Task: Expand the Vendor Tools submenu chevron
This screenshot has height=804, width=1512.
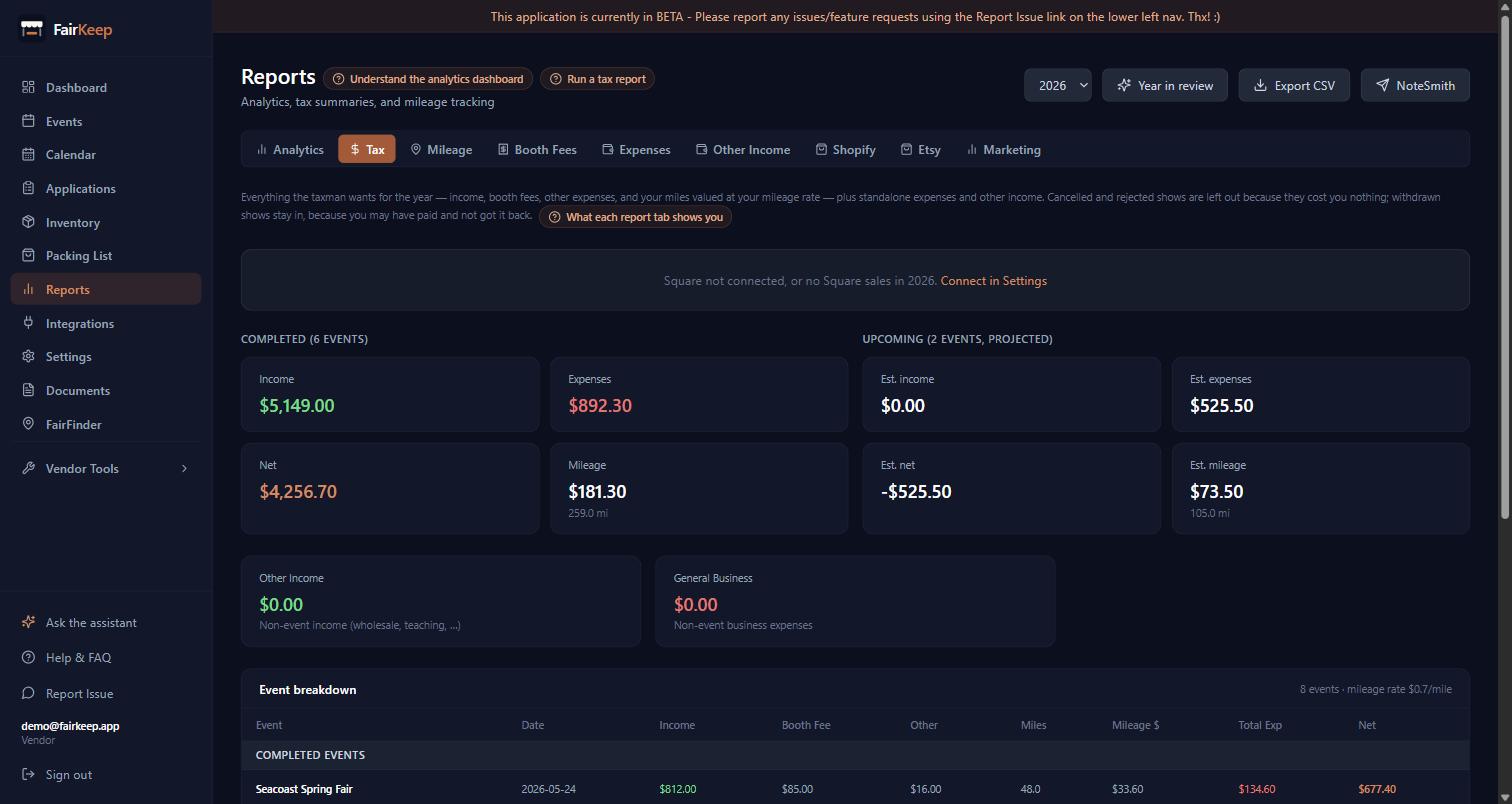Action: coord(184,468)
